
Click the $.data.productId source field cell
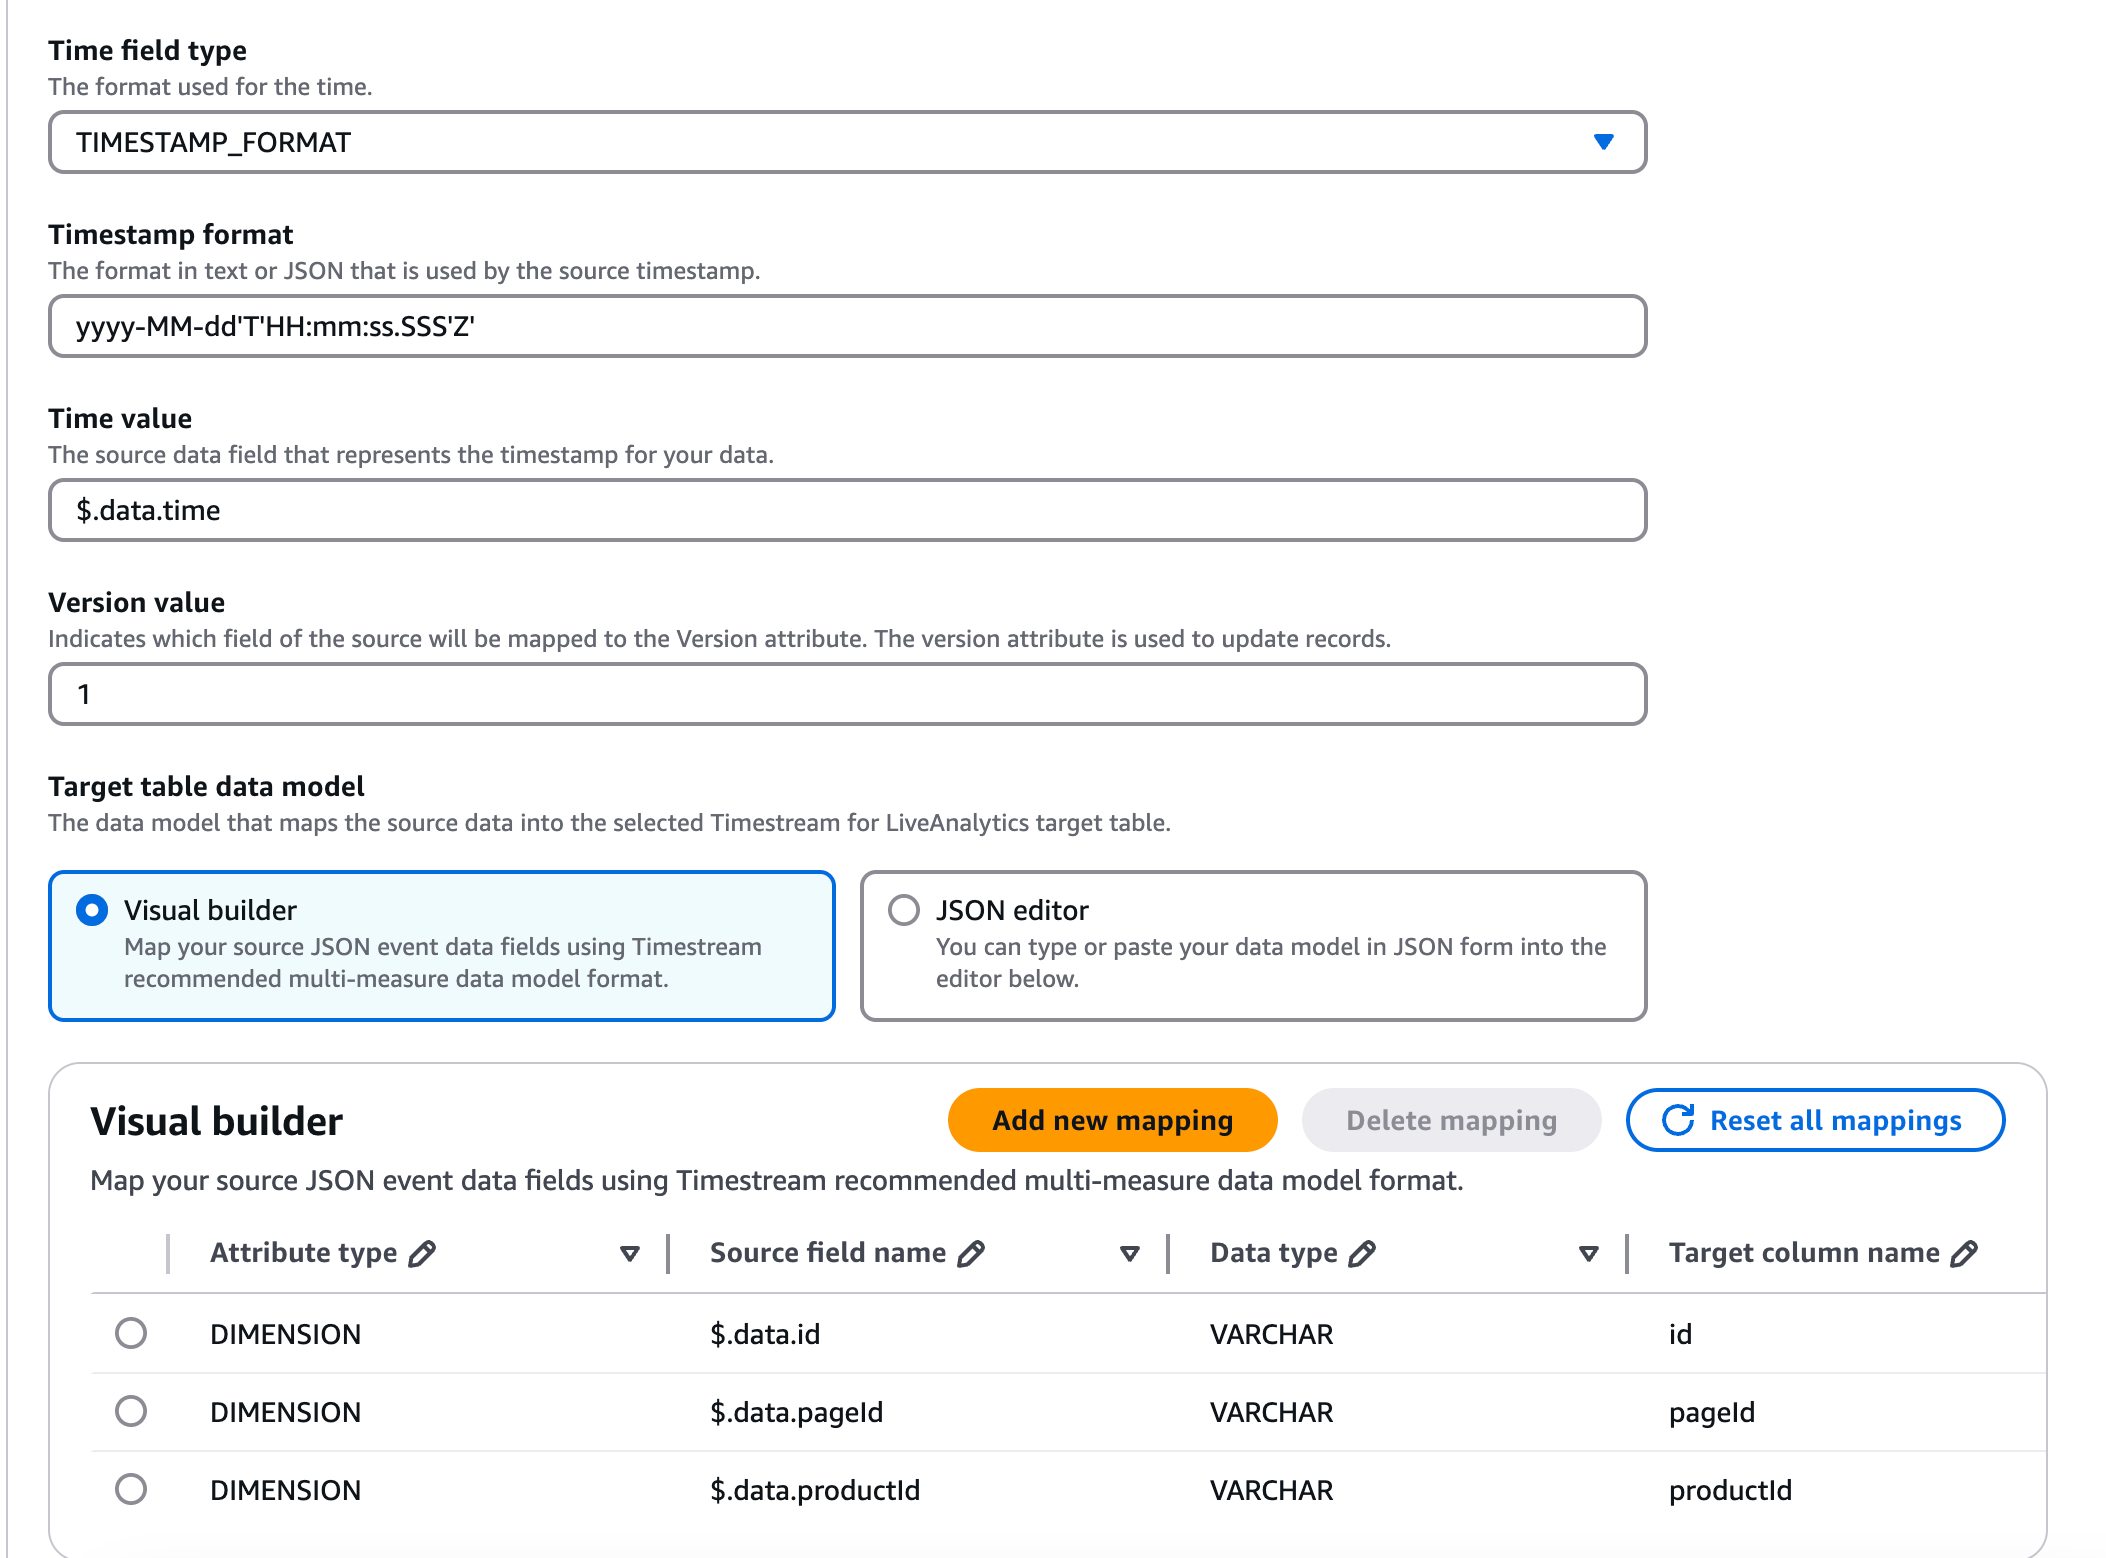pos(815,1490)
